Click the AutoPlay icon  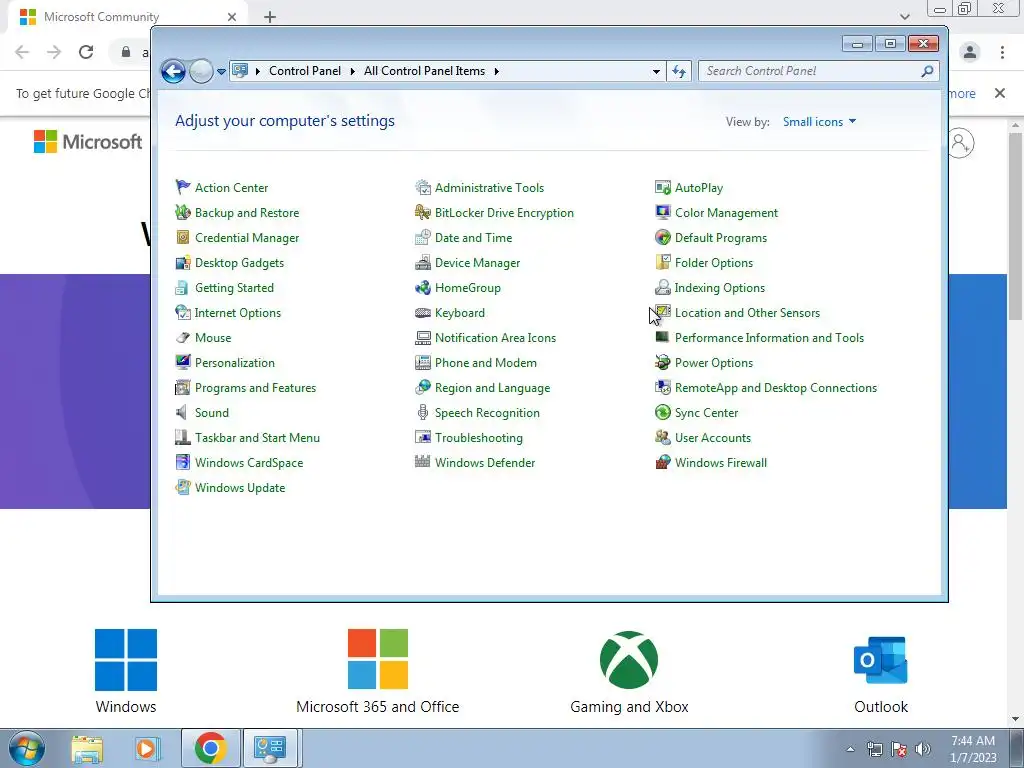click(x=663, y=187)
